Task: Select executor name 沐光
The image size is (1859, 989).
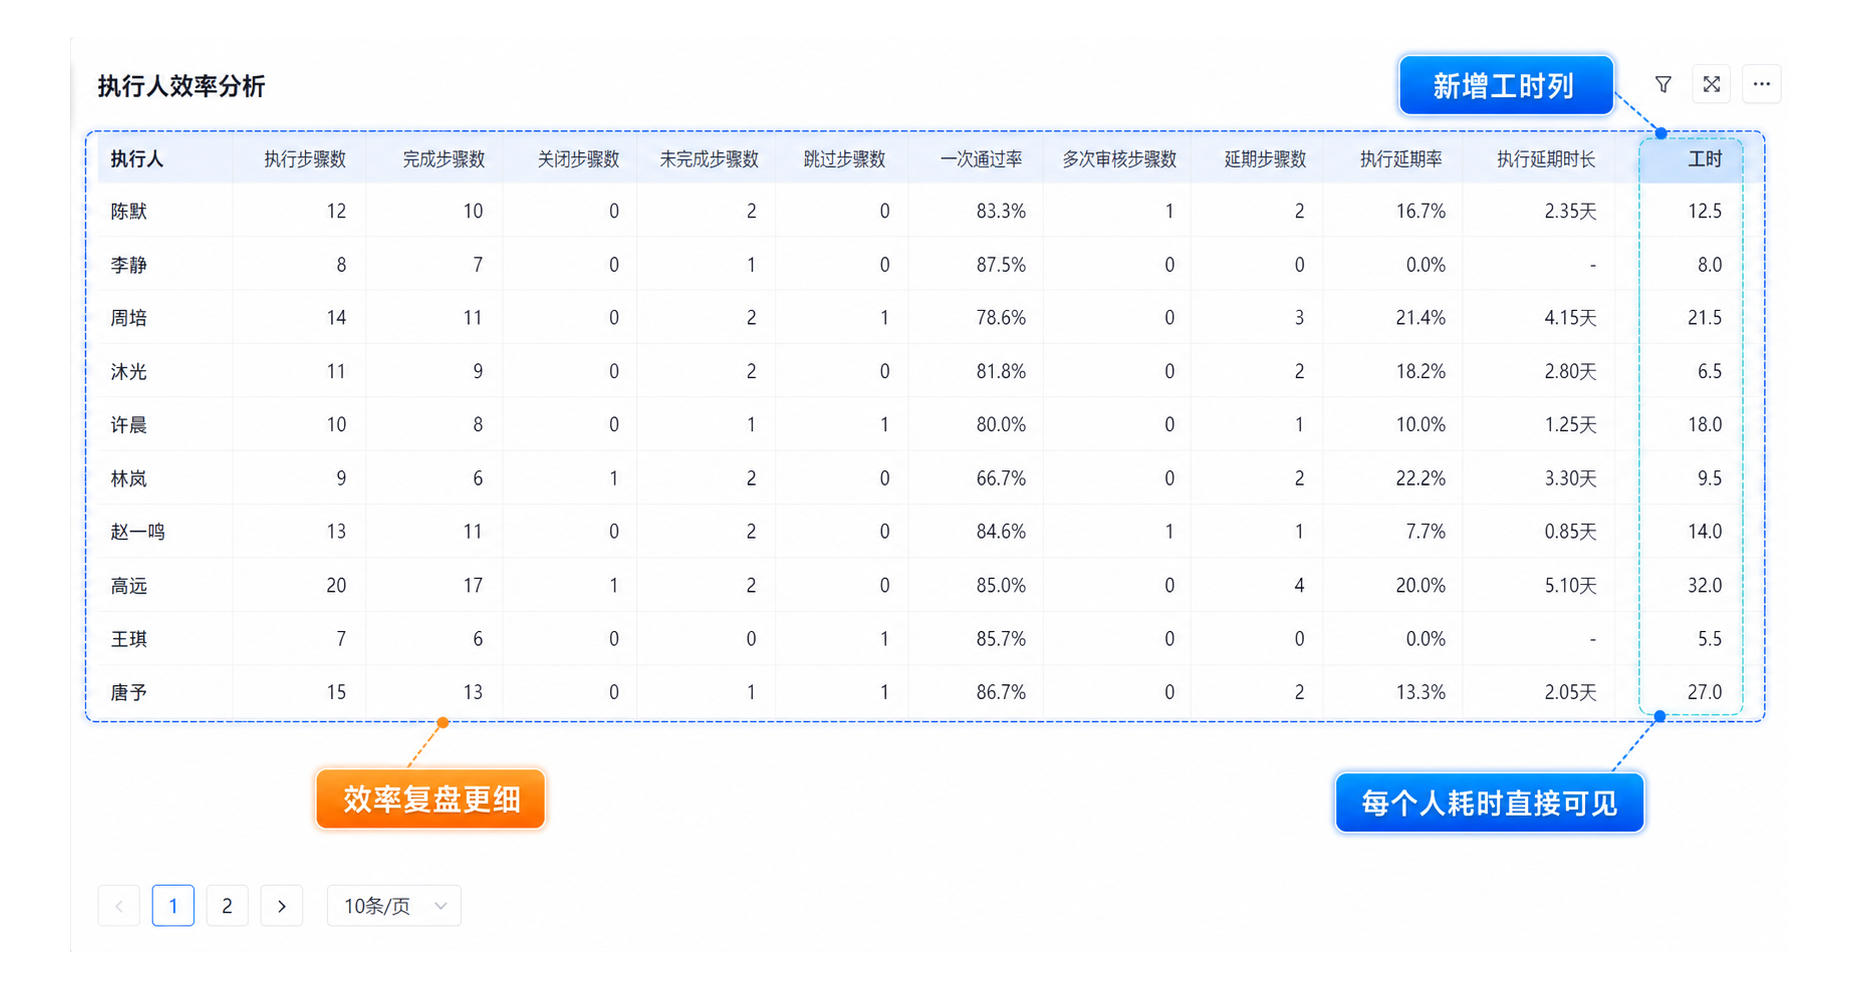Action: (x=129, y=372)
